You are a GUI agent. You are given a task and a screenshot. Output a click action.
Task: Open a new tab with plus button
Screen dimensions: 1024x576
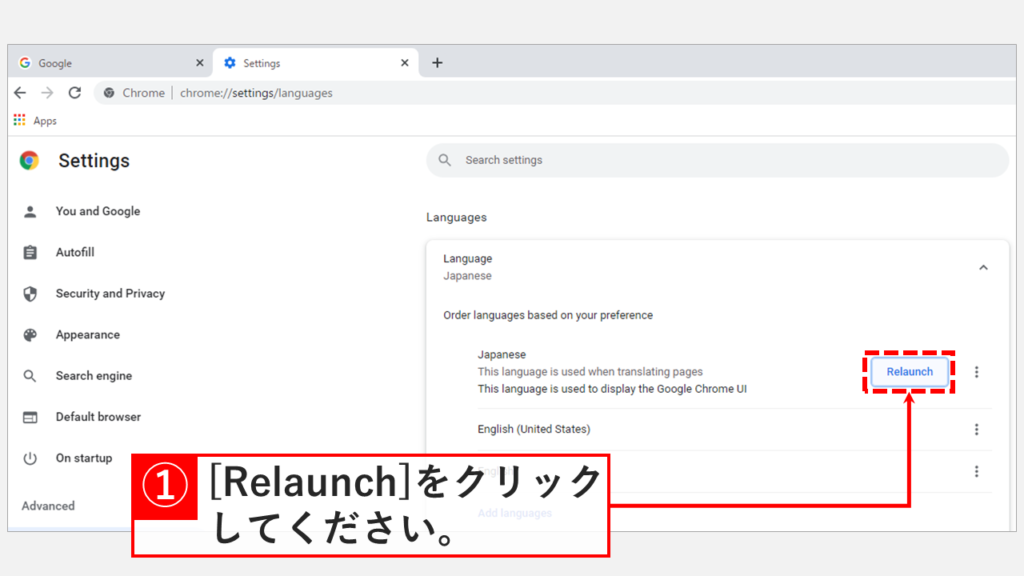point(437,63)
